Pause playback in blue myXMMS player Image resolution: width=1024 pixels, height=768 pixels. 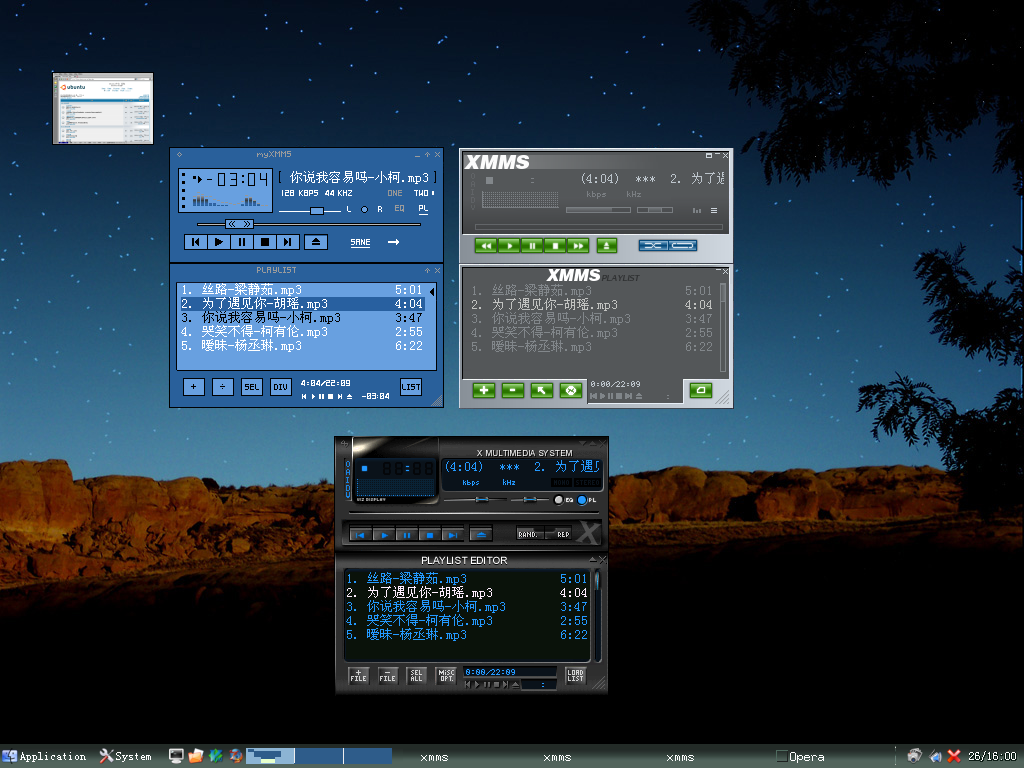(242, 242)
